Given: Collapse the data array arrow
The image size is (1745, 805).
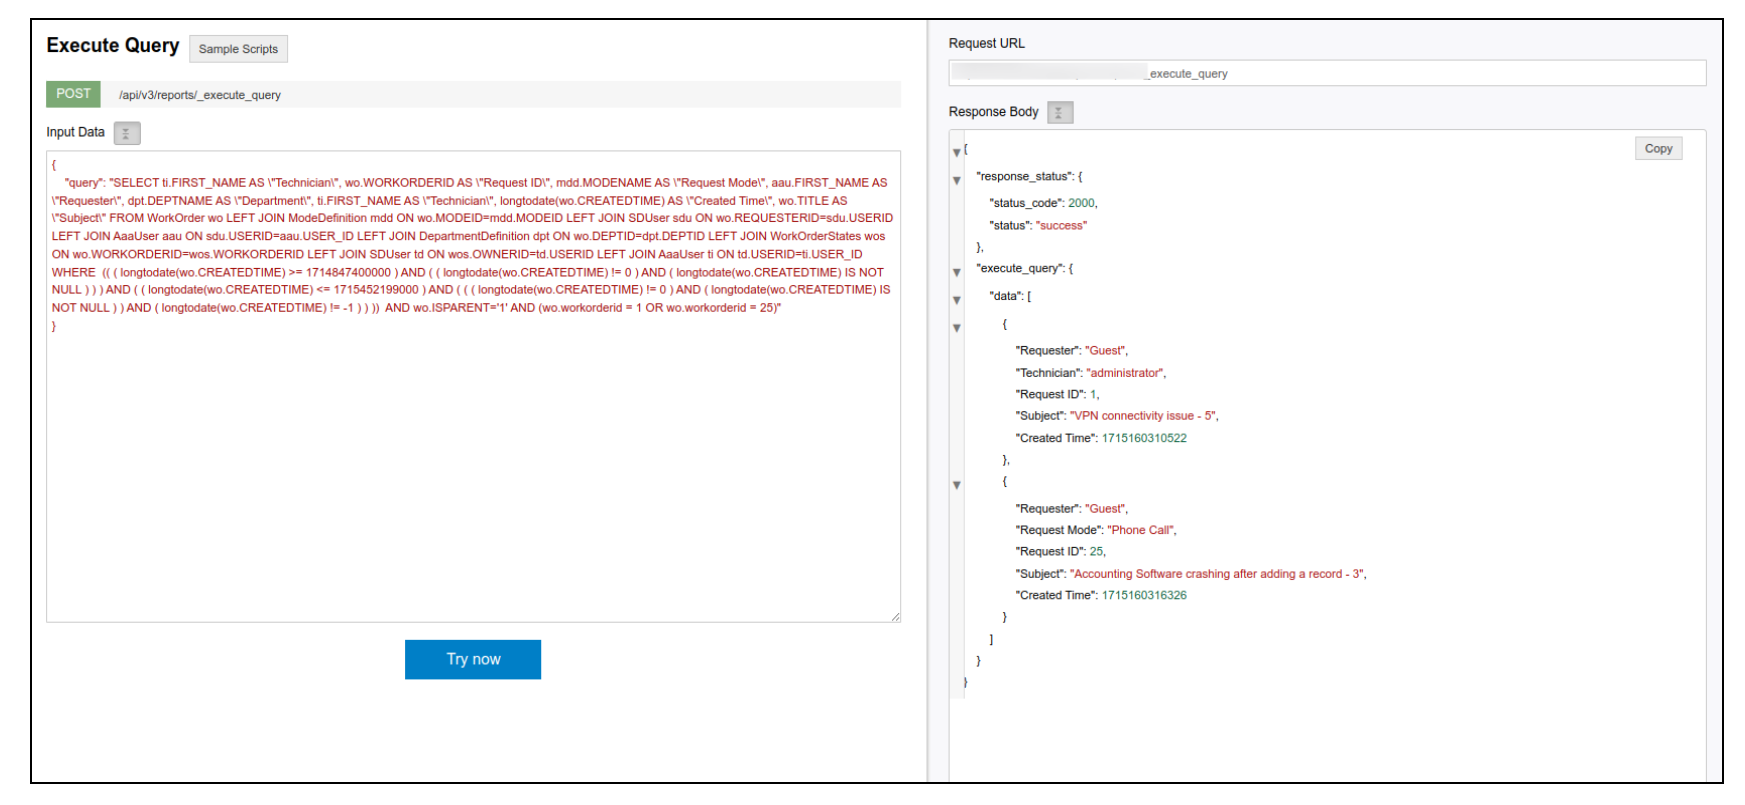Looking at the screenshot, I should [956, 300].
